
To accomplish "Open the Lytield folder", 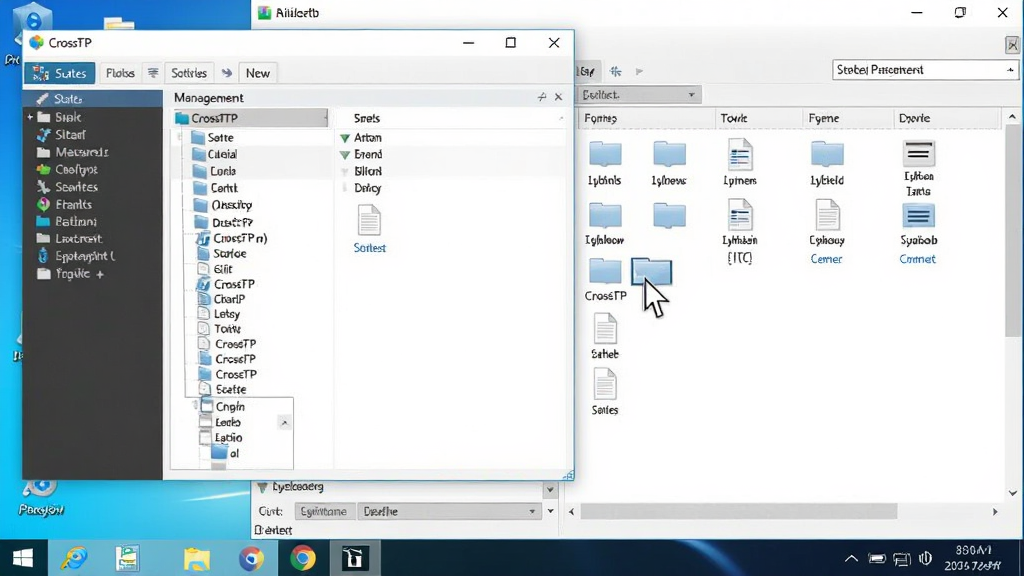I will (x=827, y=163).
